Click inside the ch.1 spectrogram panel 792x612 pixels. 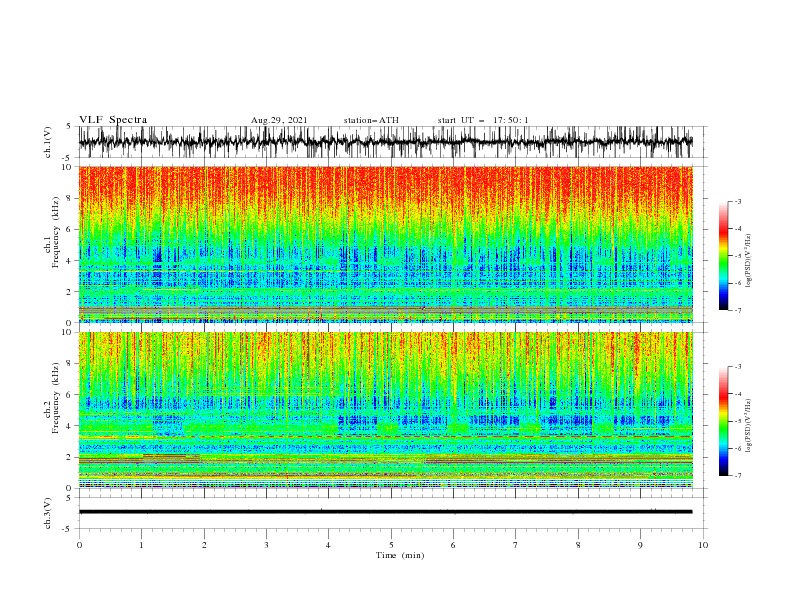coord(385,244)
